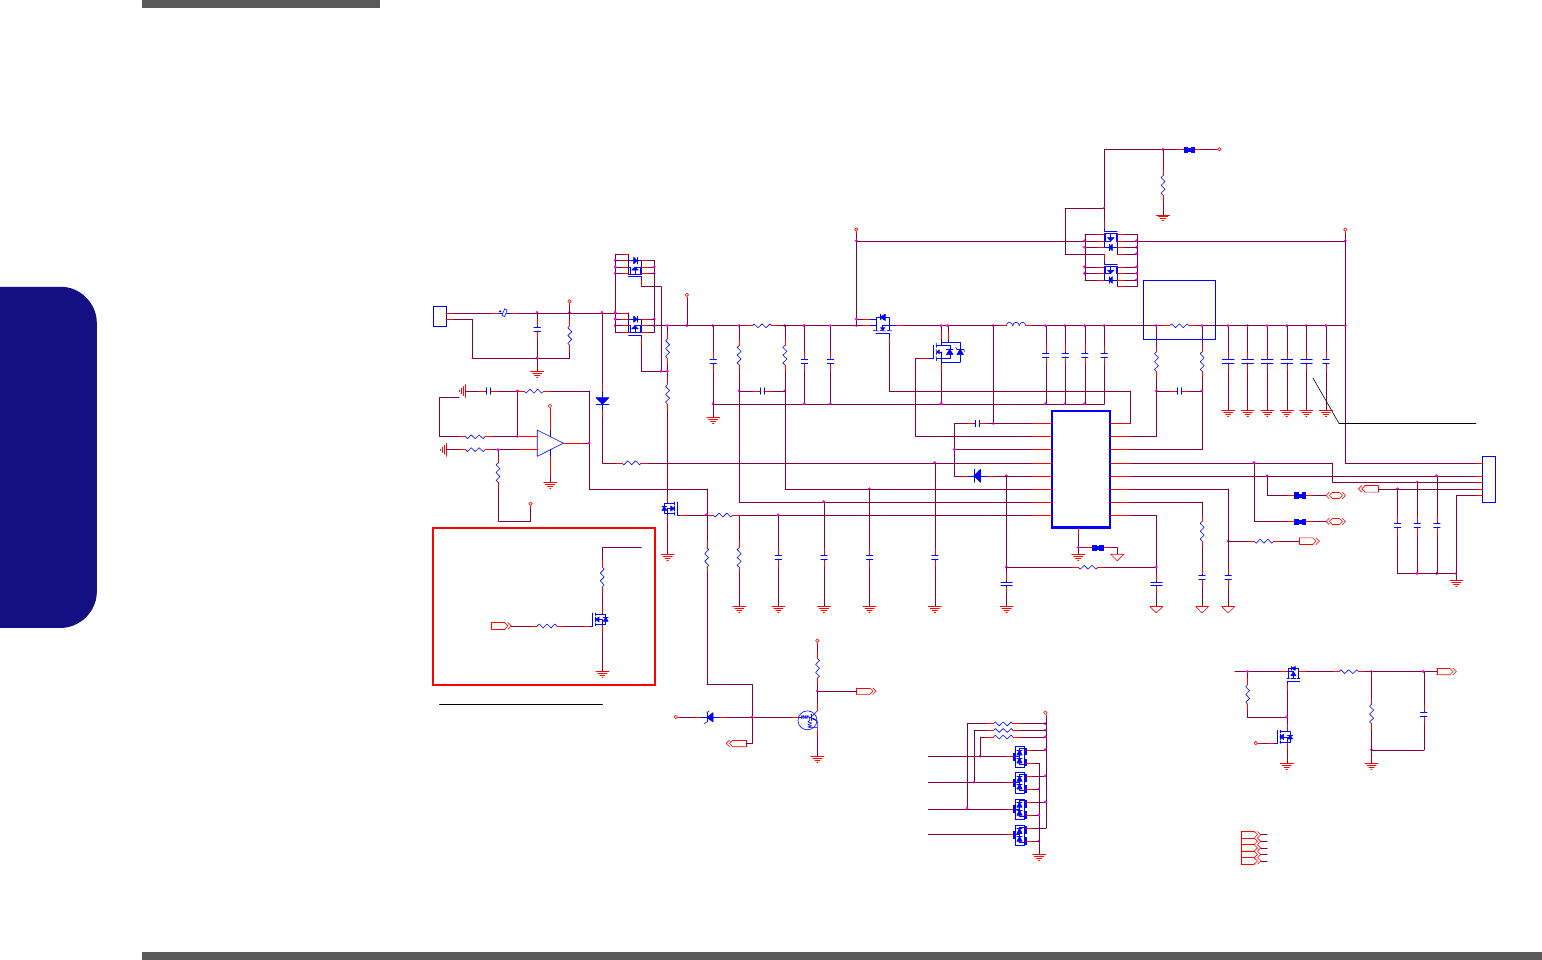Screen dimensions: 1542x960
Task: Select the output port right of the transistor collector
Action: pos(866,691)
